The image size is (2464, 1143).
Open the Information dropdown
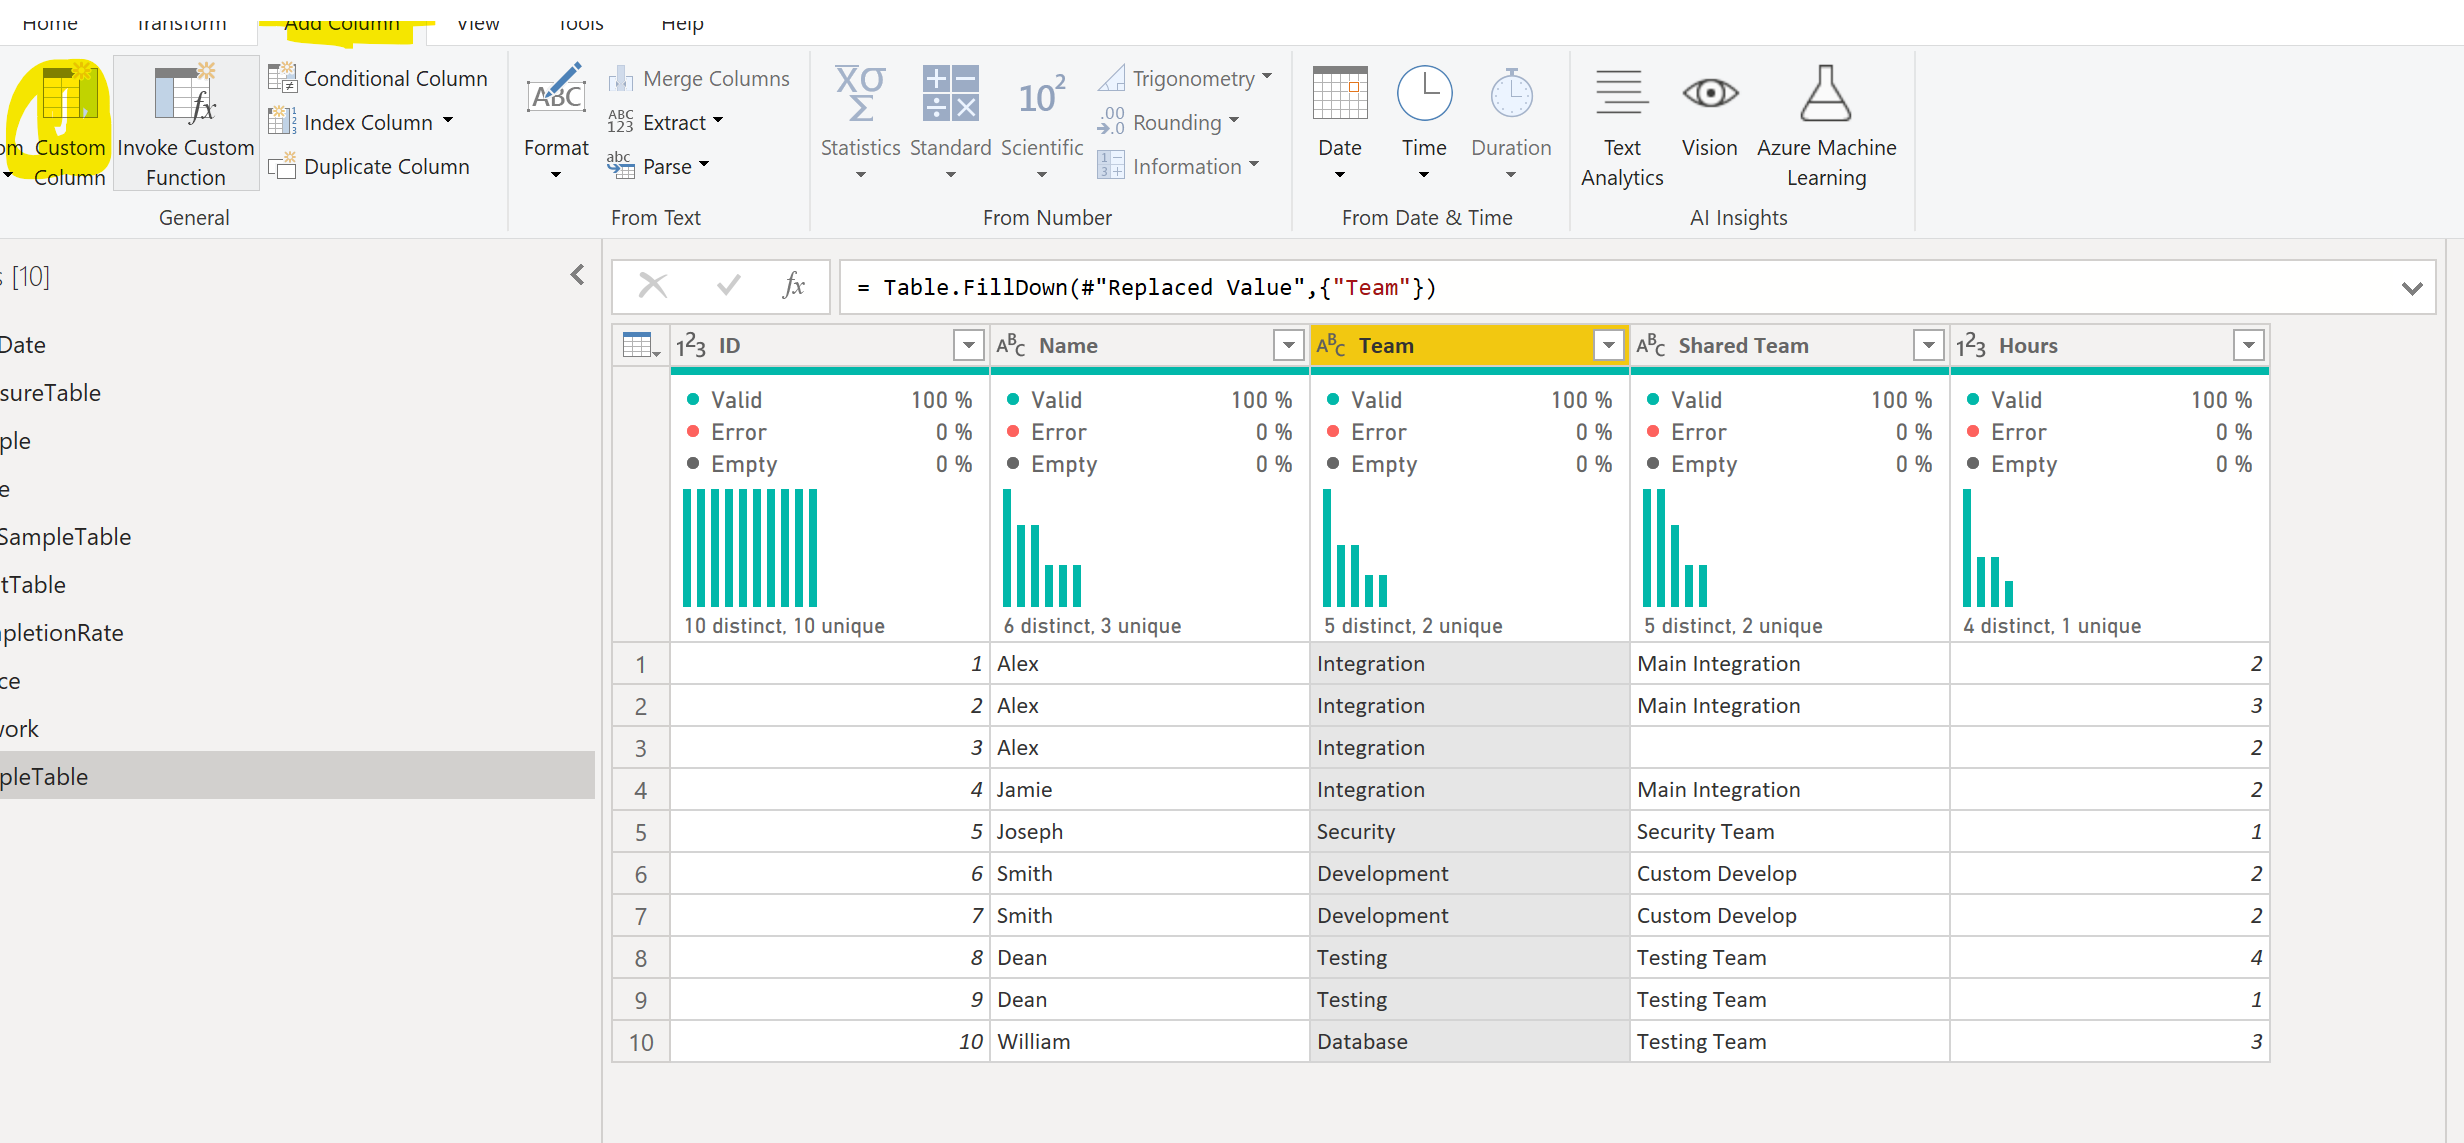1179,166
